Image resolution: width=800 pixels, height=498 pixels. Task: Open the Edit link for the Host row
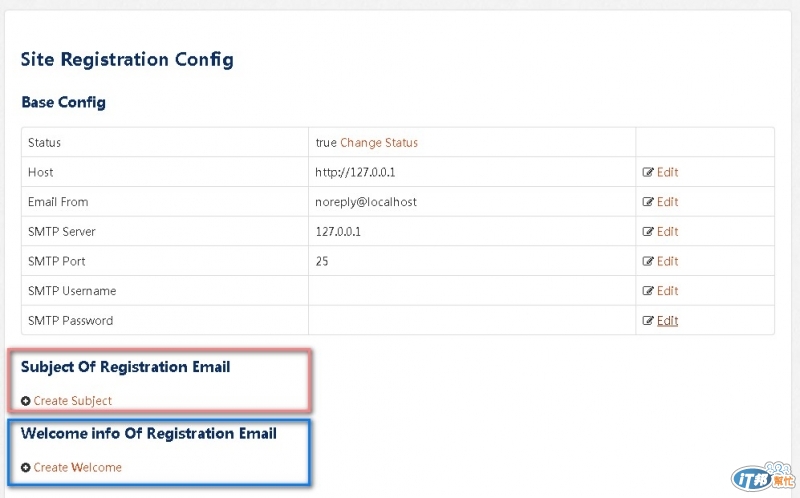(x=667, y=172)
